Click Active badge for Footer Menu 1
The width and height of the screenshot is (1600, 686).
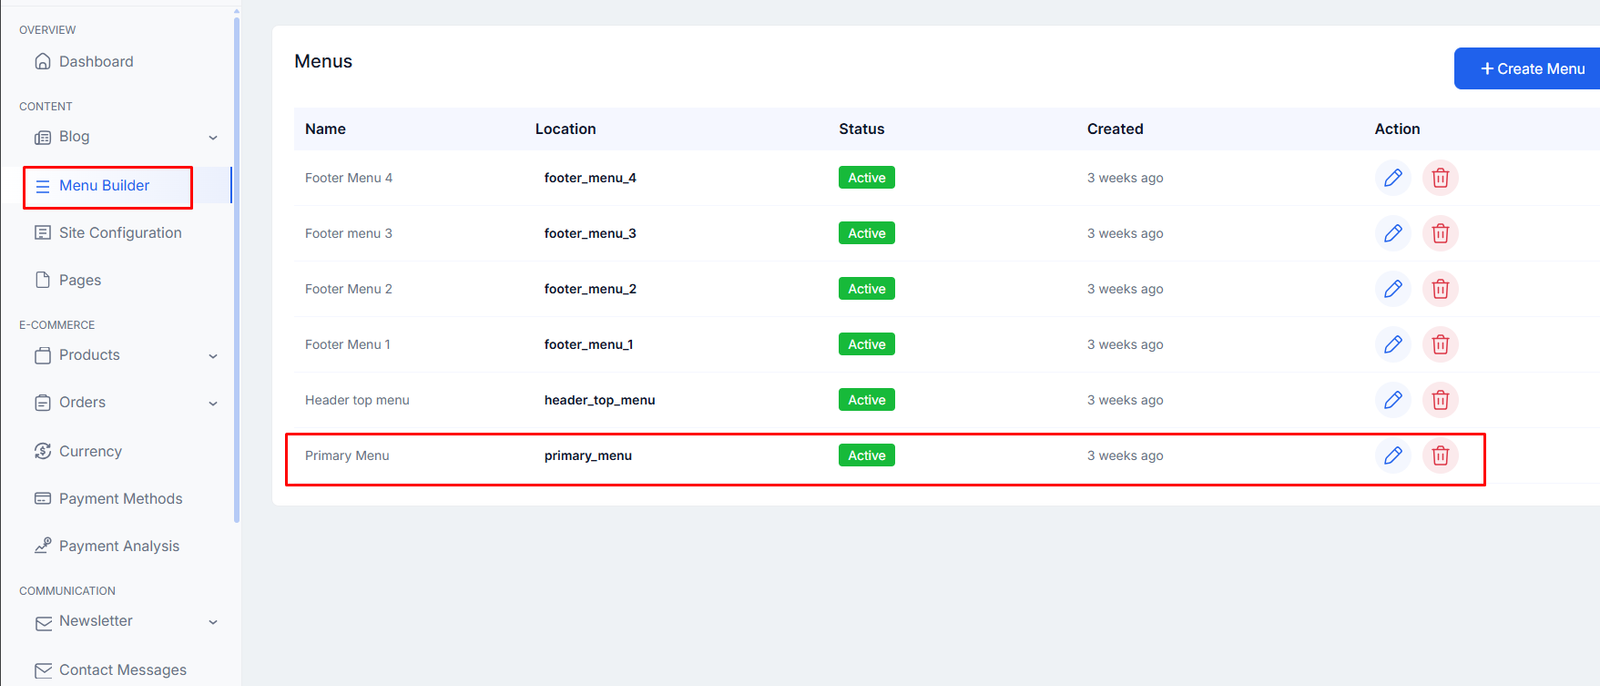click(x=867, y=344)
